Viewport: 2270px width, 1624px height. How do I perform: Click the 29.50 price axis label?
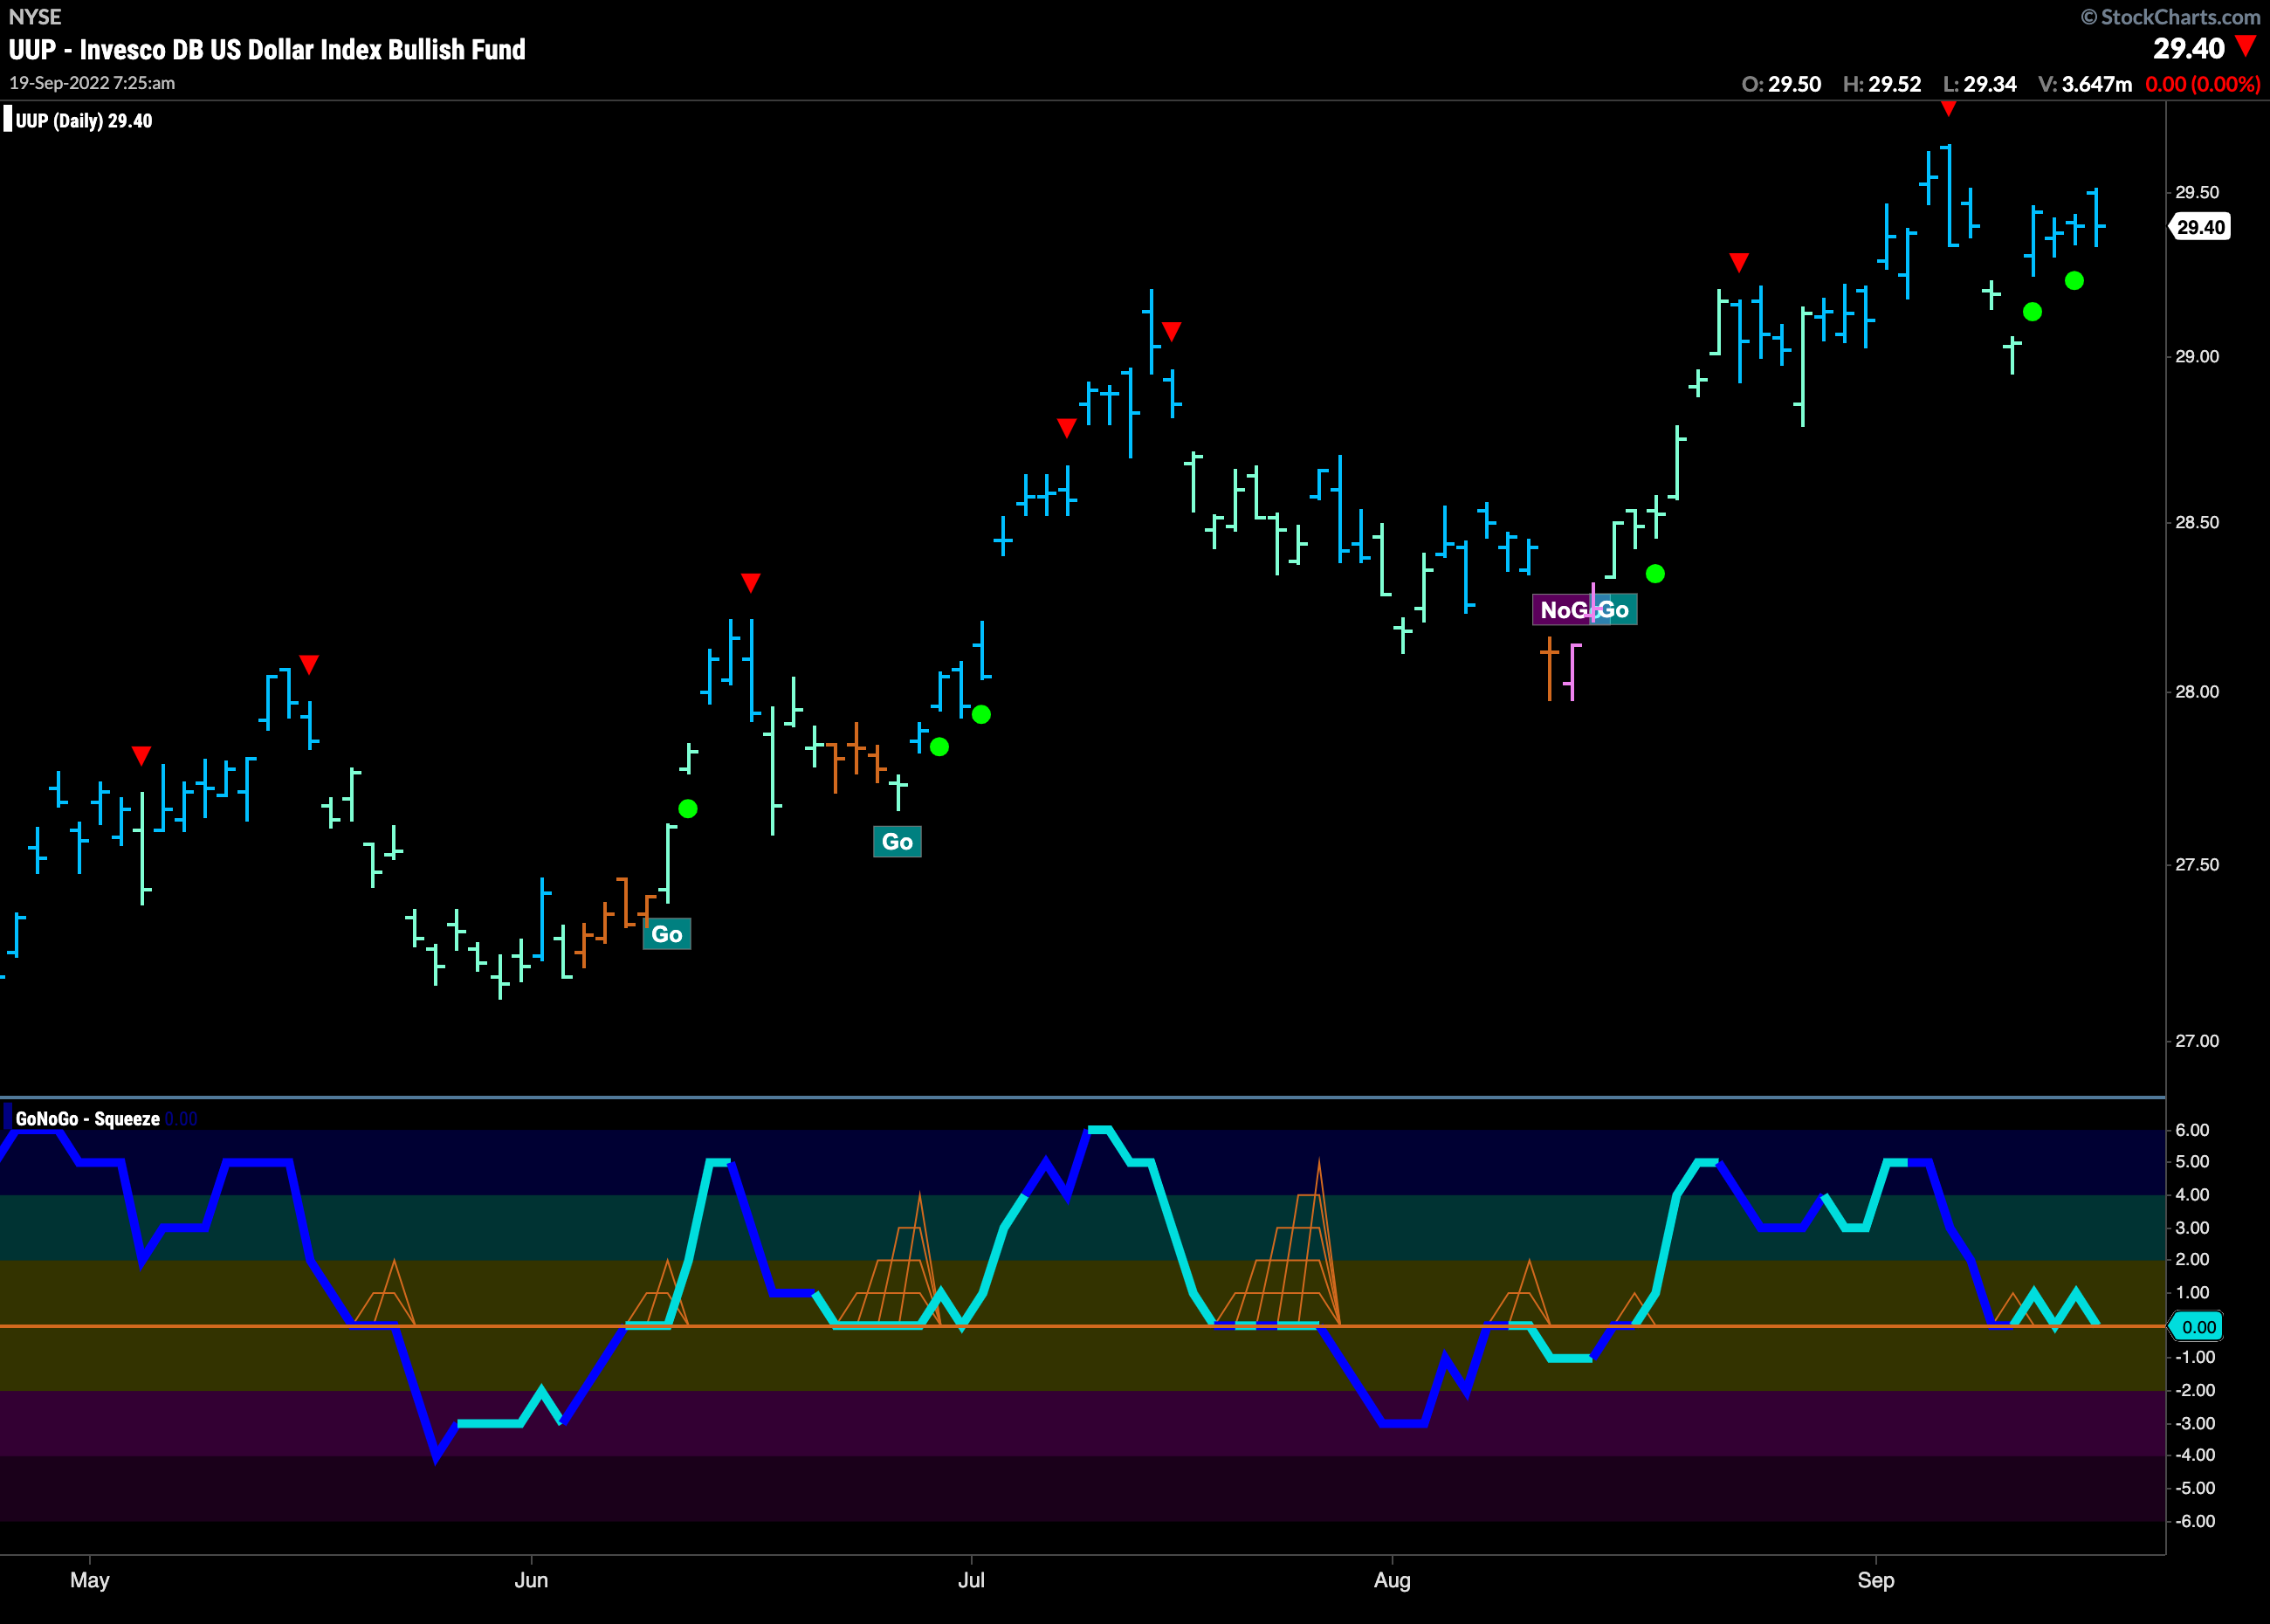point(2197,192)
